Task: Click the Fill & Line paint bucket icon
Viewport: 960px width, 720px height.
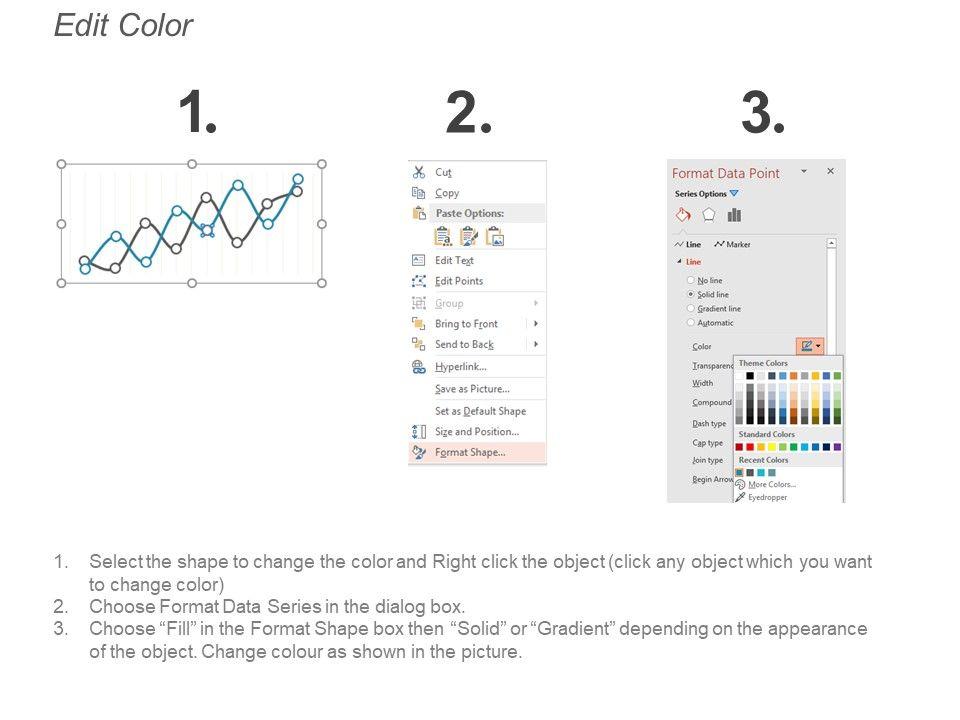Action: pos(683,214)
